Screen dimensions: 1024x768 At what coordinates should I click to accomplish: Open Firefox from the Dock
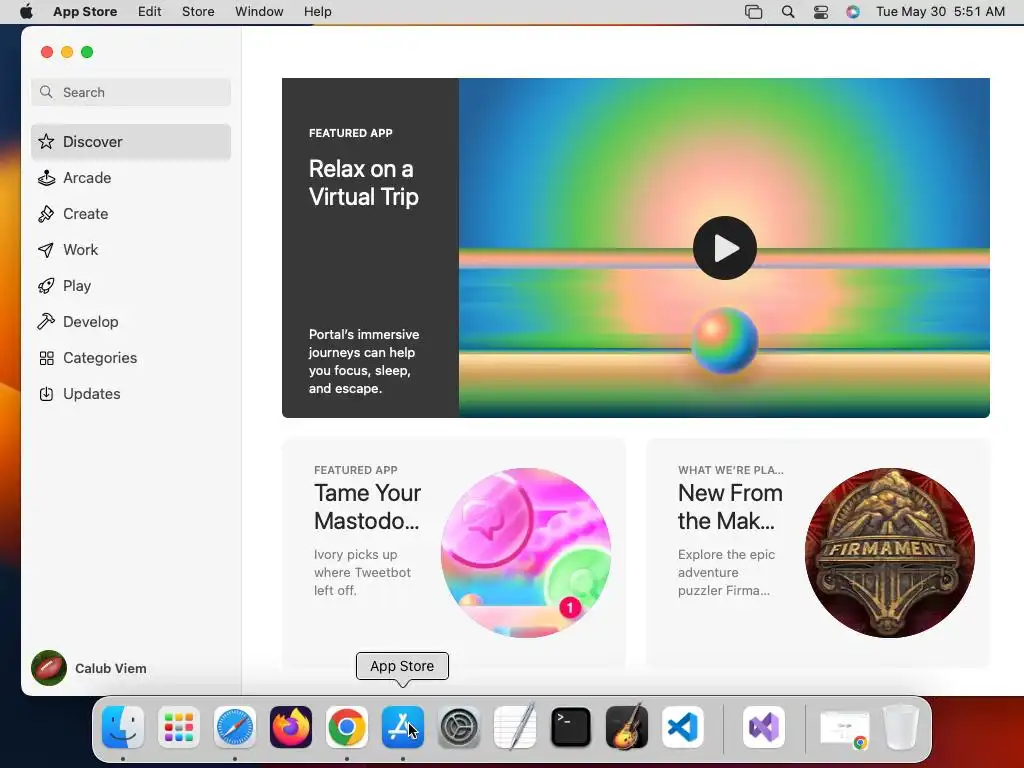(x=291, y=727)
